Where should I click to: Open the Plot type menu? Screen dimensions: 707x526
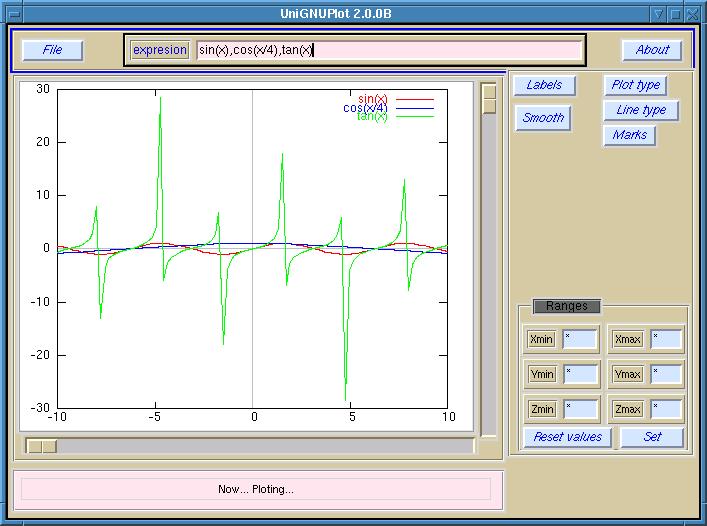pos(635,86)
